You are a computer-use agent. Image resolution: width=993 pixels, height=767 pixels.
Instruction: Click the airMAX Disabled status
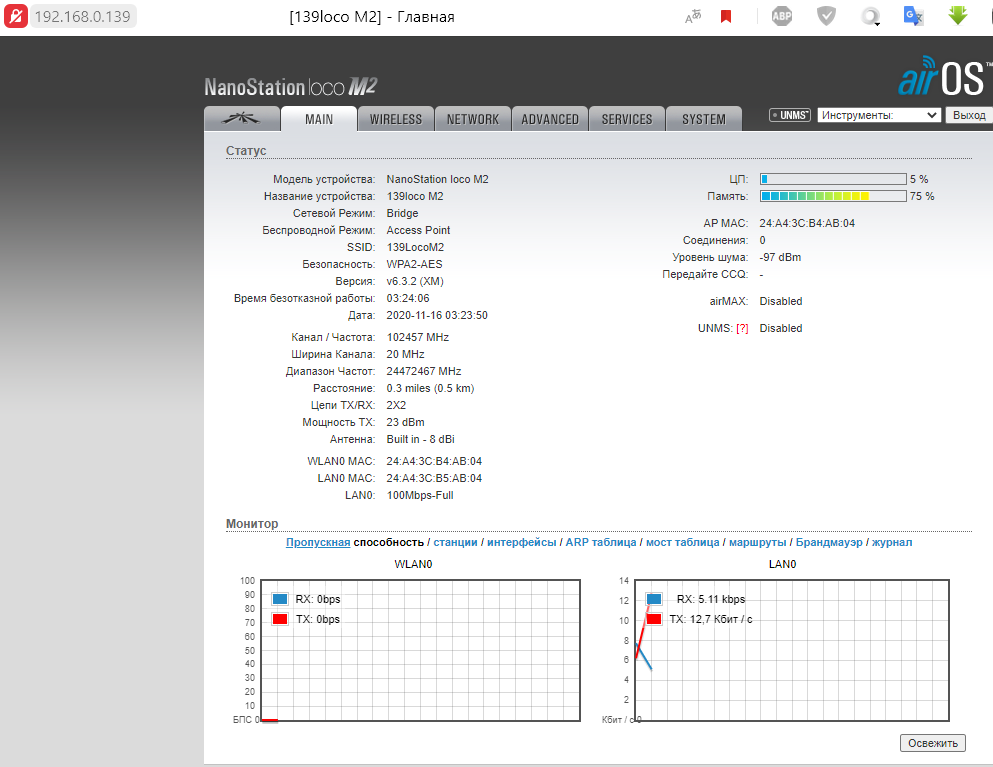(x=781, y=301)
